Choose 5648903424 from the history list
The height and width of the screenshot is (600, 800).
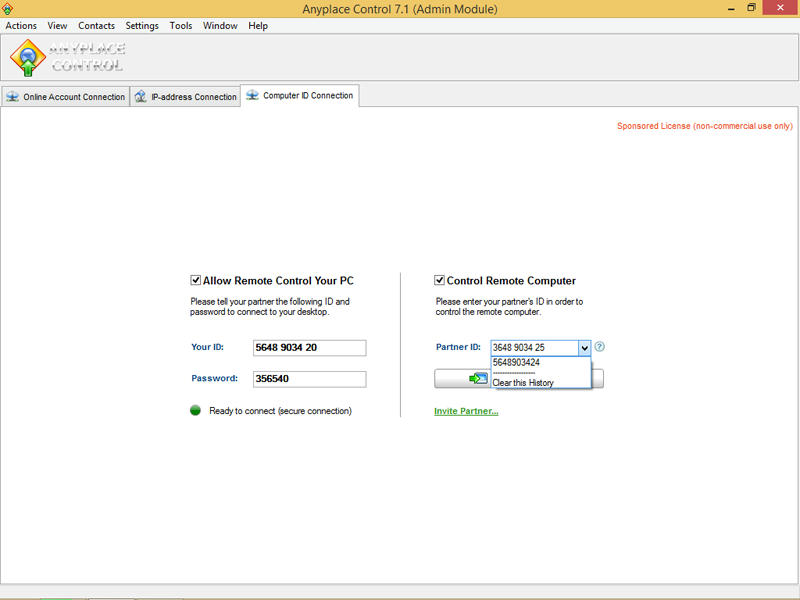click(x=541, y=362)
